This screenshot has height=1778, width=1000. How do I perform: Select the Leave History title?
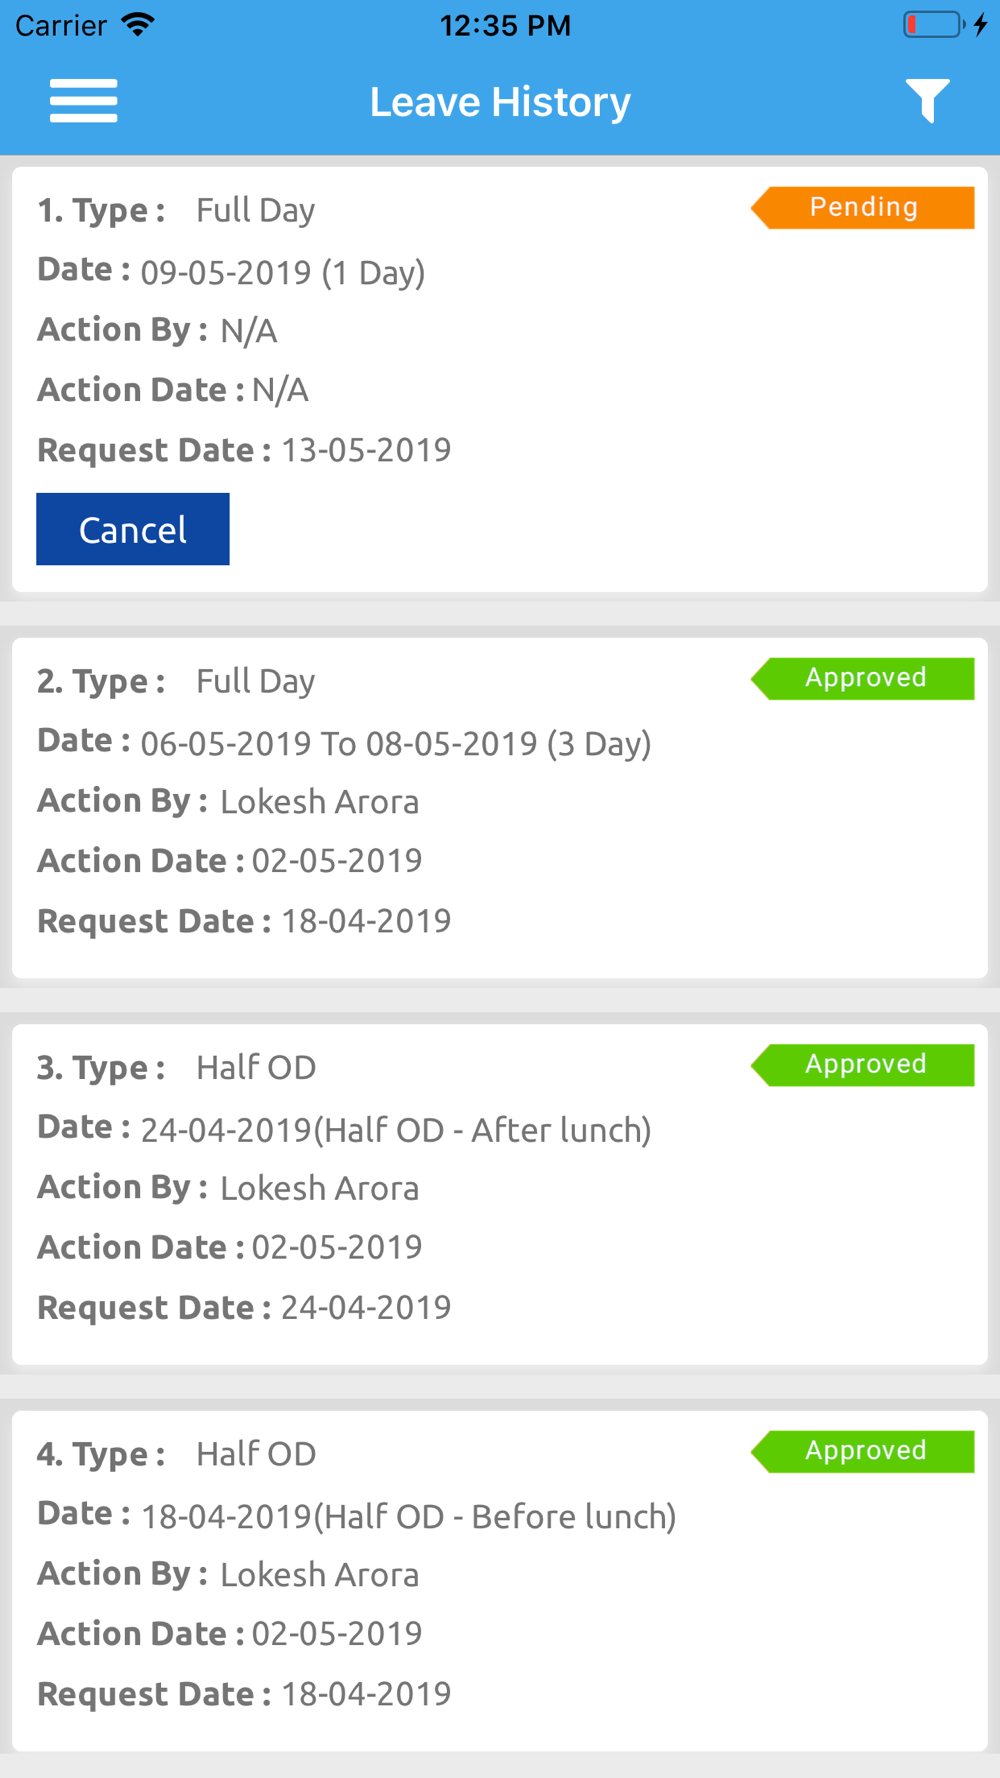click(500, 102)
